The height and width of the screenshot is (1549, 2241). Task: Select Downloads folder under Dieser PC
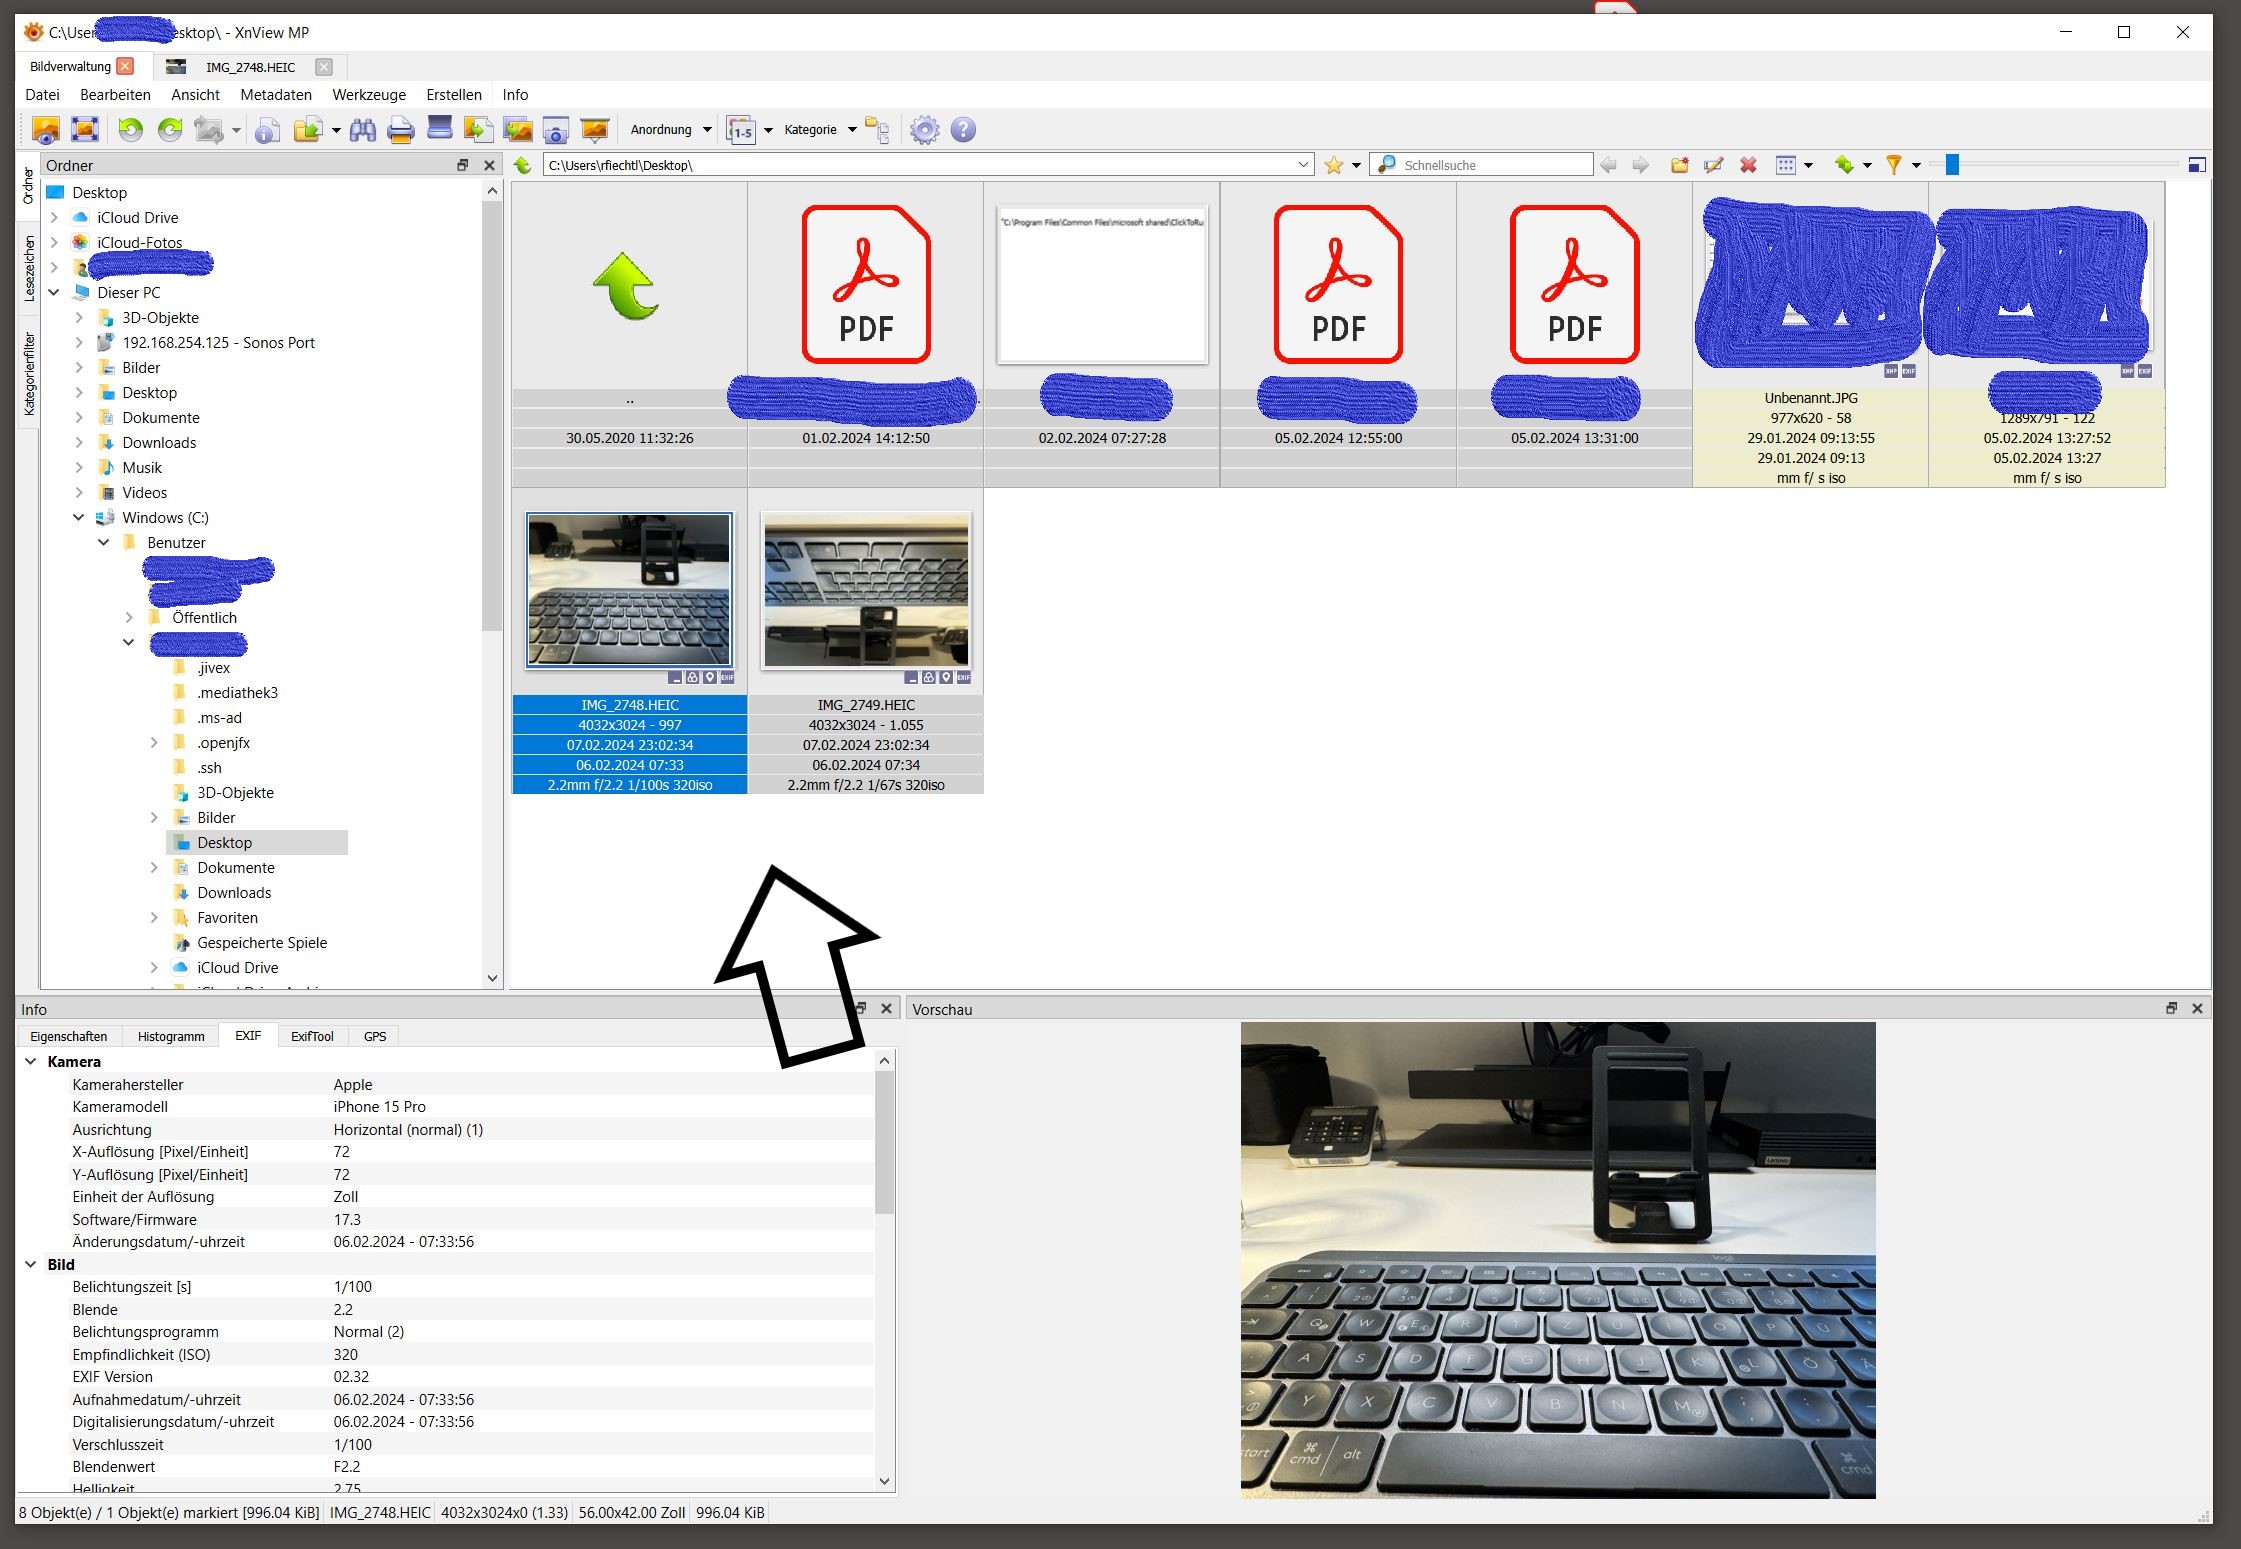159,443
